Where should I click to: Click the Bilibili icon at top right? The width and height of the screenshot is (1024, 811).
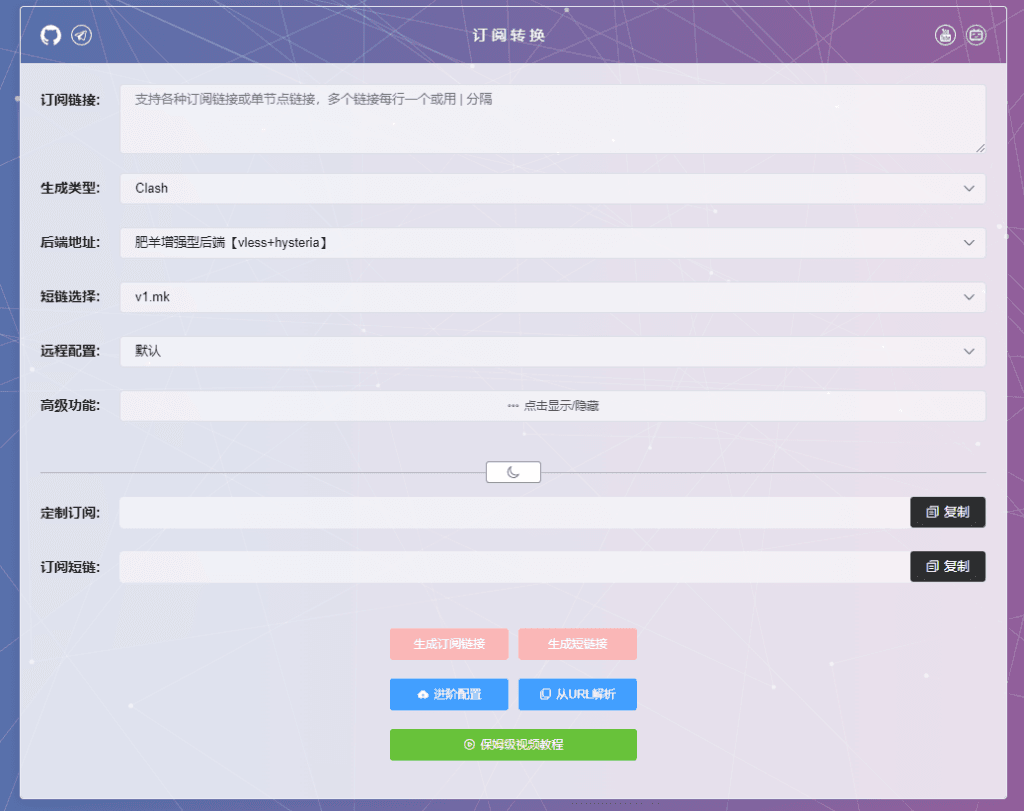976,36
